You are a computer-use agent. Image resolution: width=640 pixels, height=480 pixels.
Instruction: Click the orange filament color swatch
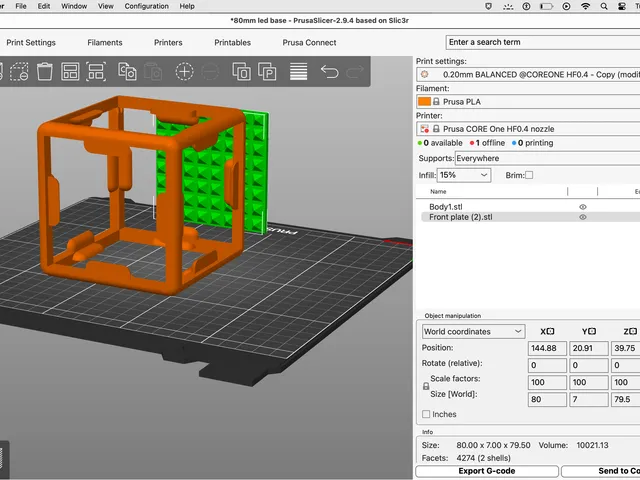click(424, 102)
